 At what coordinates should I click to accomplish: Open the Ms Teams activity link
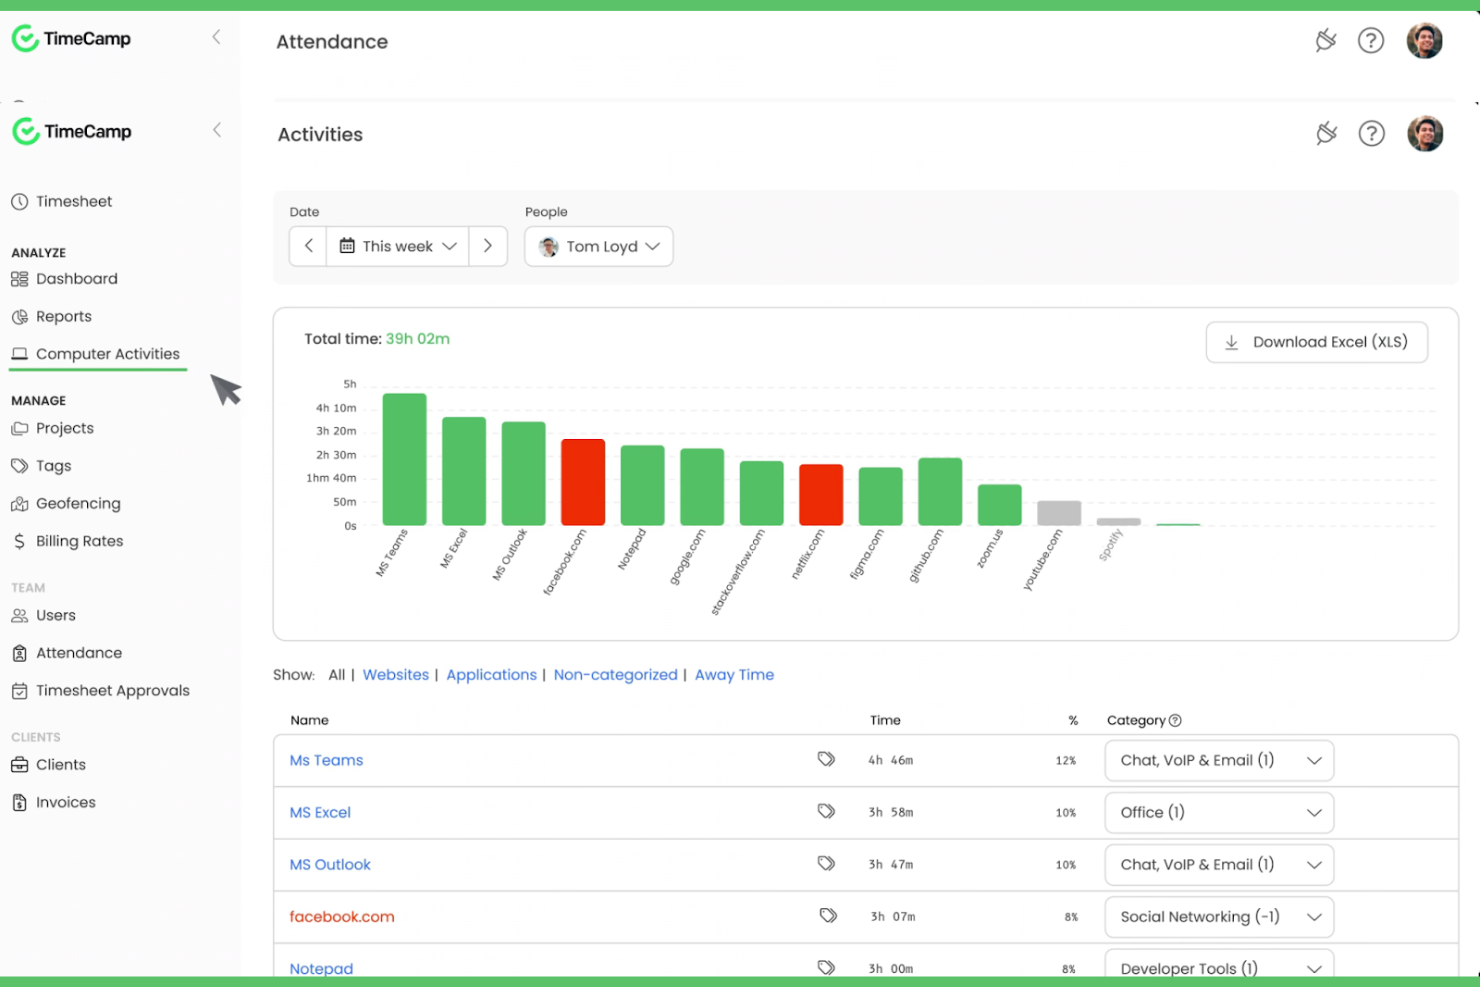(326, 760)
